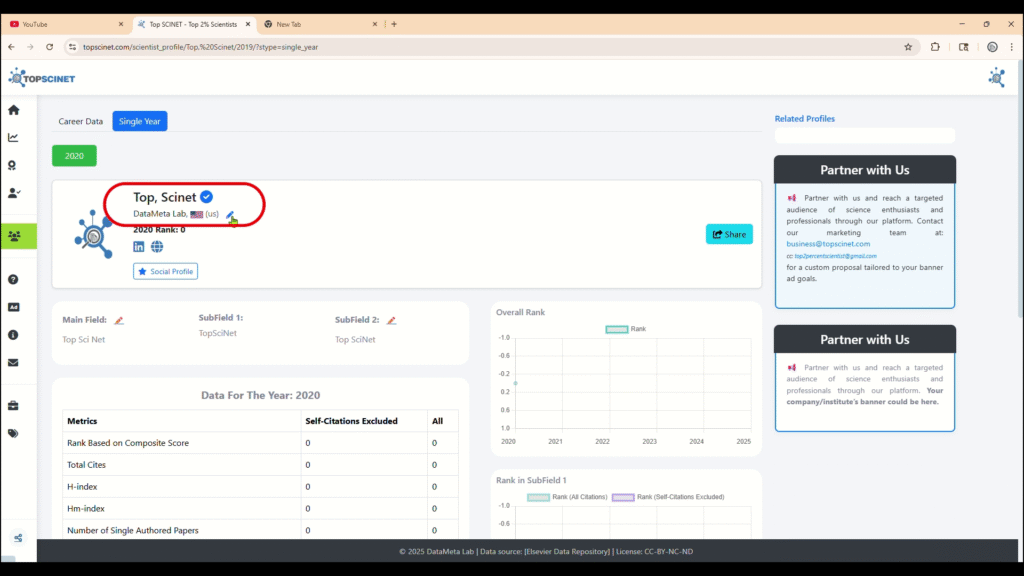Open the Chrome profile avatar icon

click(x=992, y=47)
